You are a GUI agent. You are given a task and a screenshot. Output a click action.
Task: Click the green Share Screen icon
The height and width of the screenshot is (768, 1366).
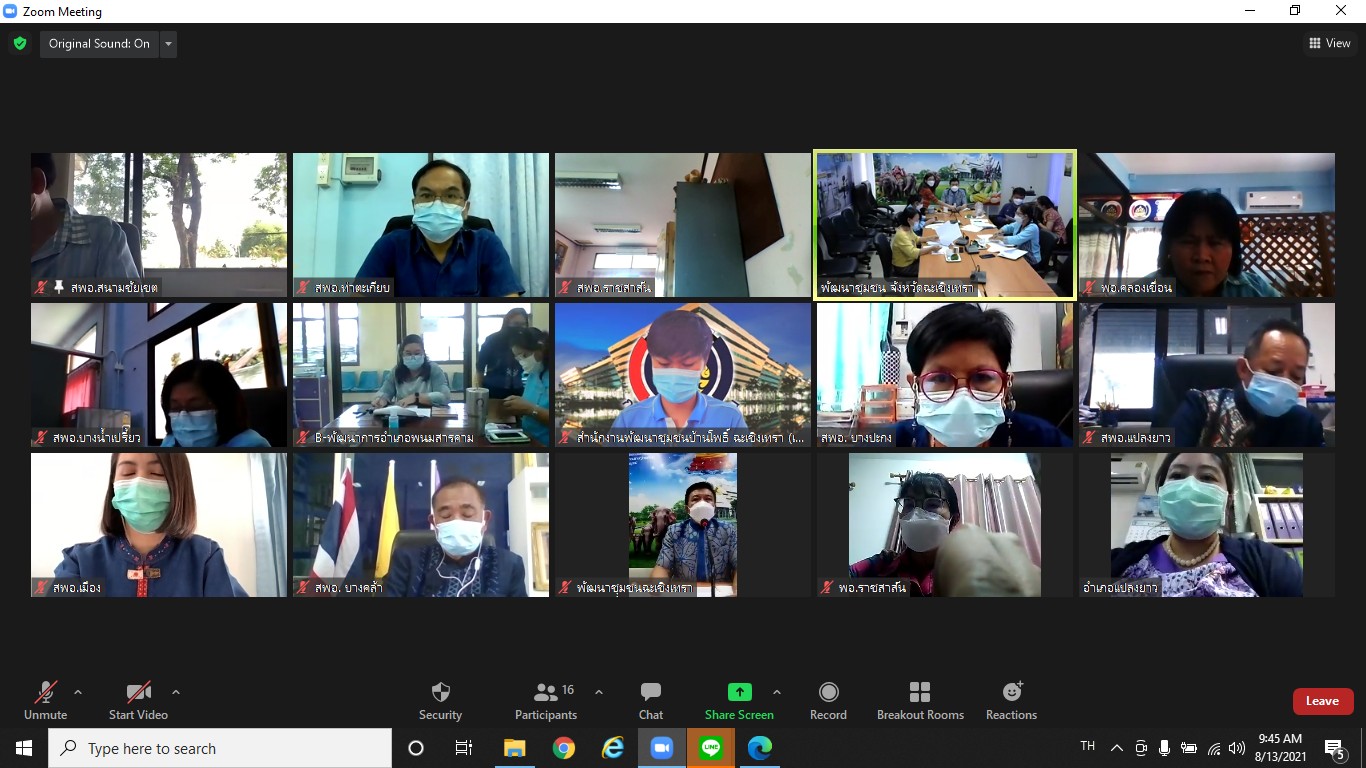739,692
